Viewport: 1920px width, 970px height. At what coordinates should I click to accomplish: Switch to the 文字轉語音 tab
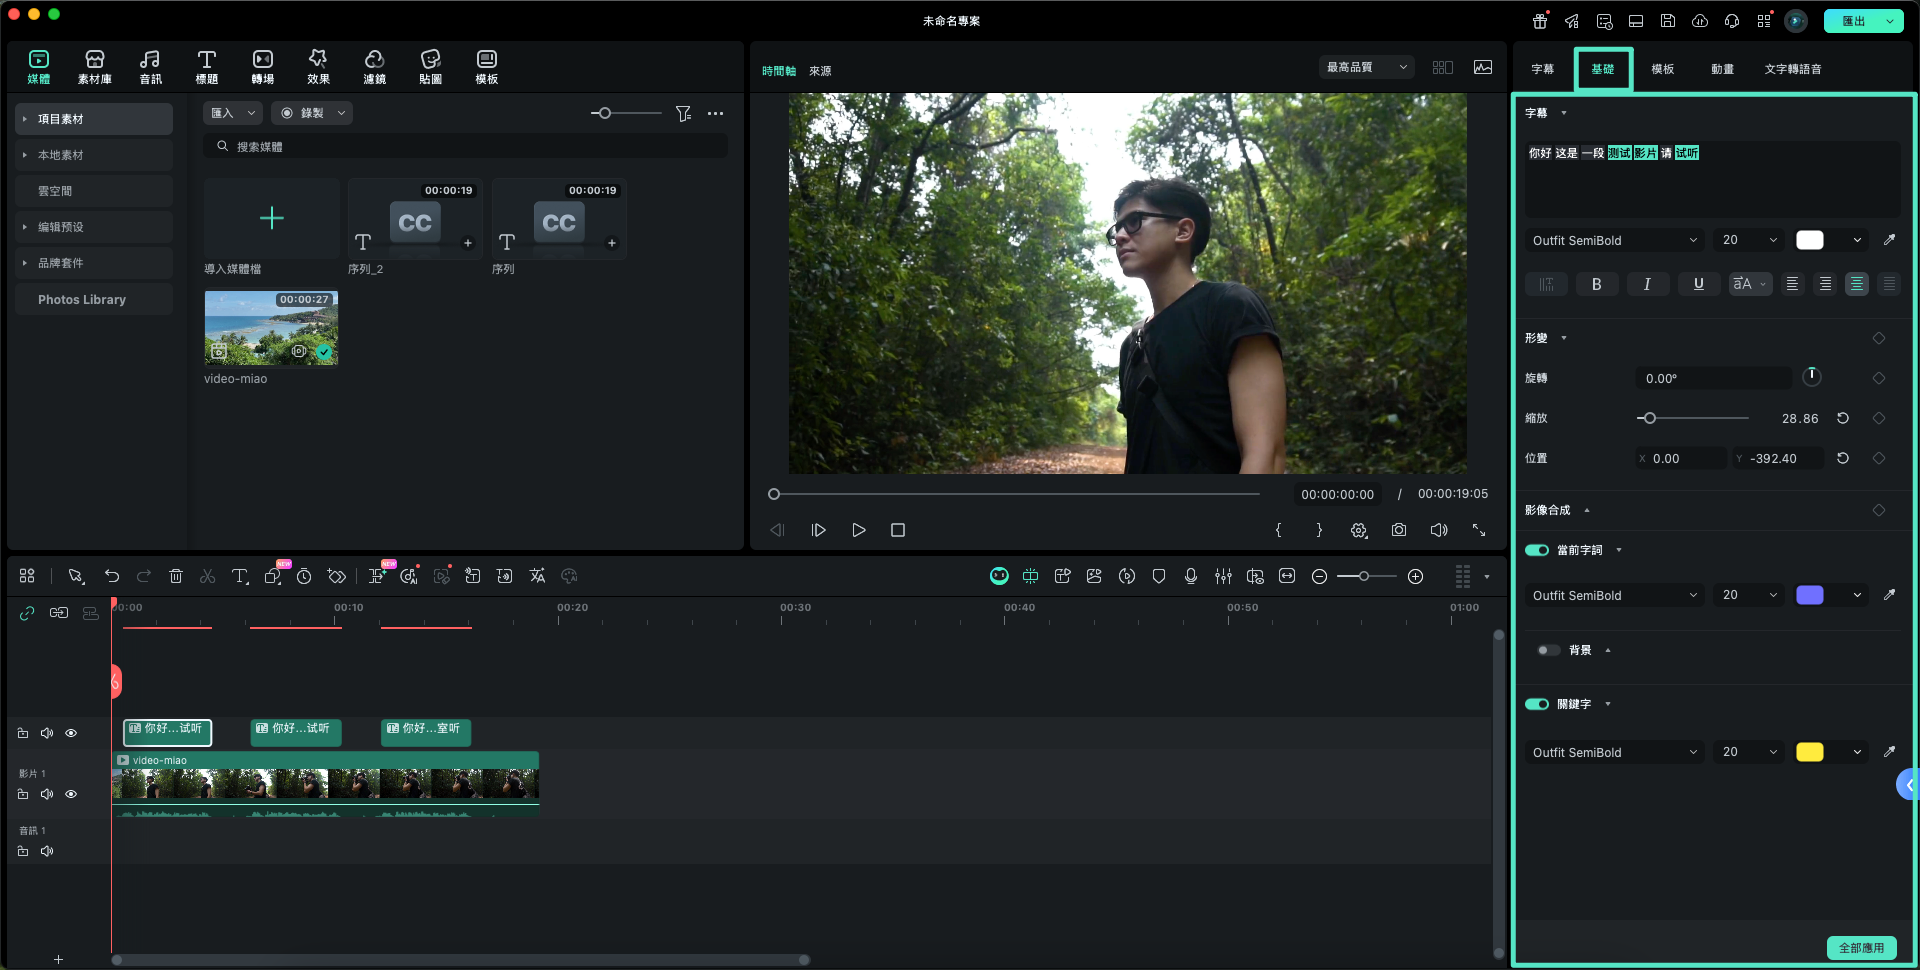click(1792, 69)
